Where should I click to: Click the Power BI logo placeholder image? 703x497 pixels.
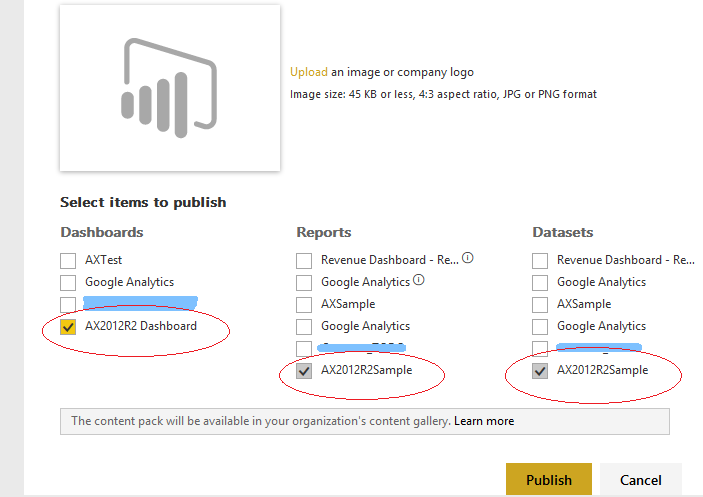click(170, 88)
